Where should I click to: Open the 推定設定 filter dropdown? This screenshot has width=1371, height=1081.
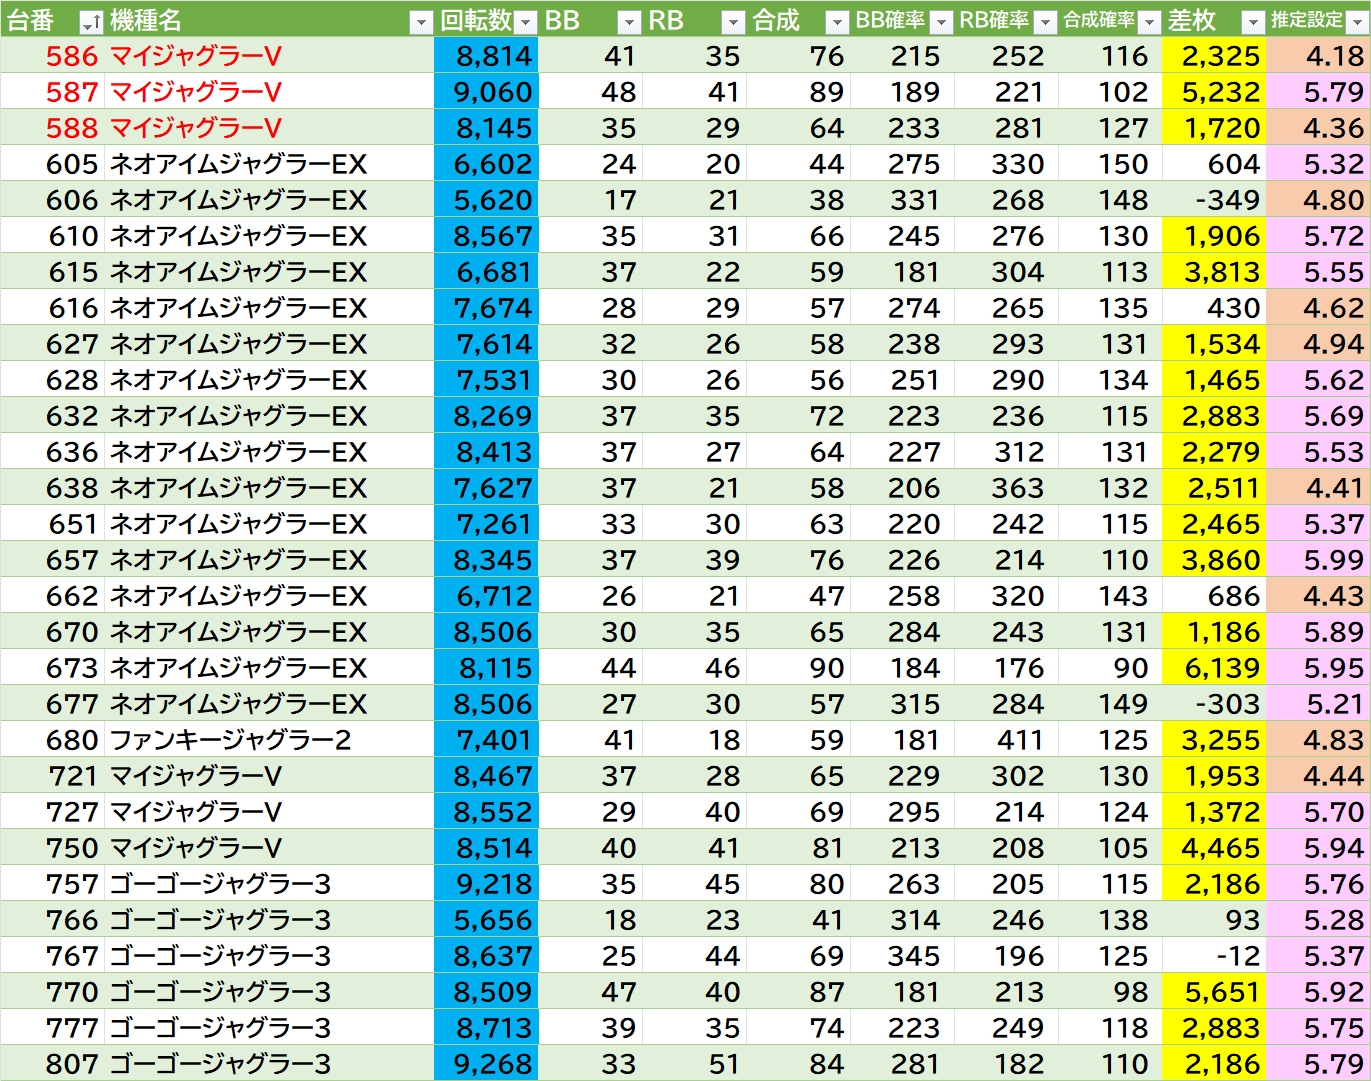tap(1357, 22)
